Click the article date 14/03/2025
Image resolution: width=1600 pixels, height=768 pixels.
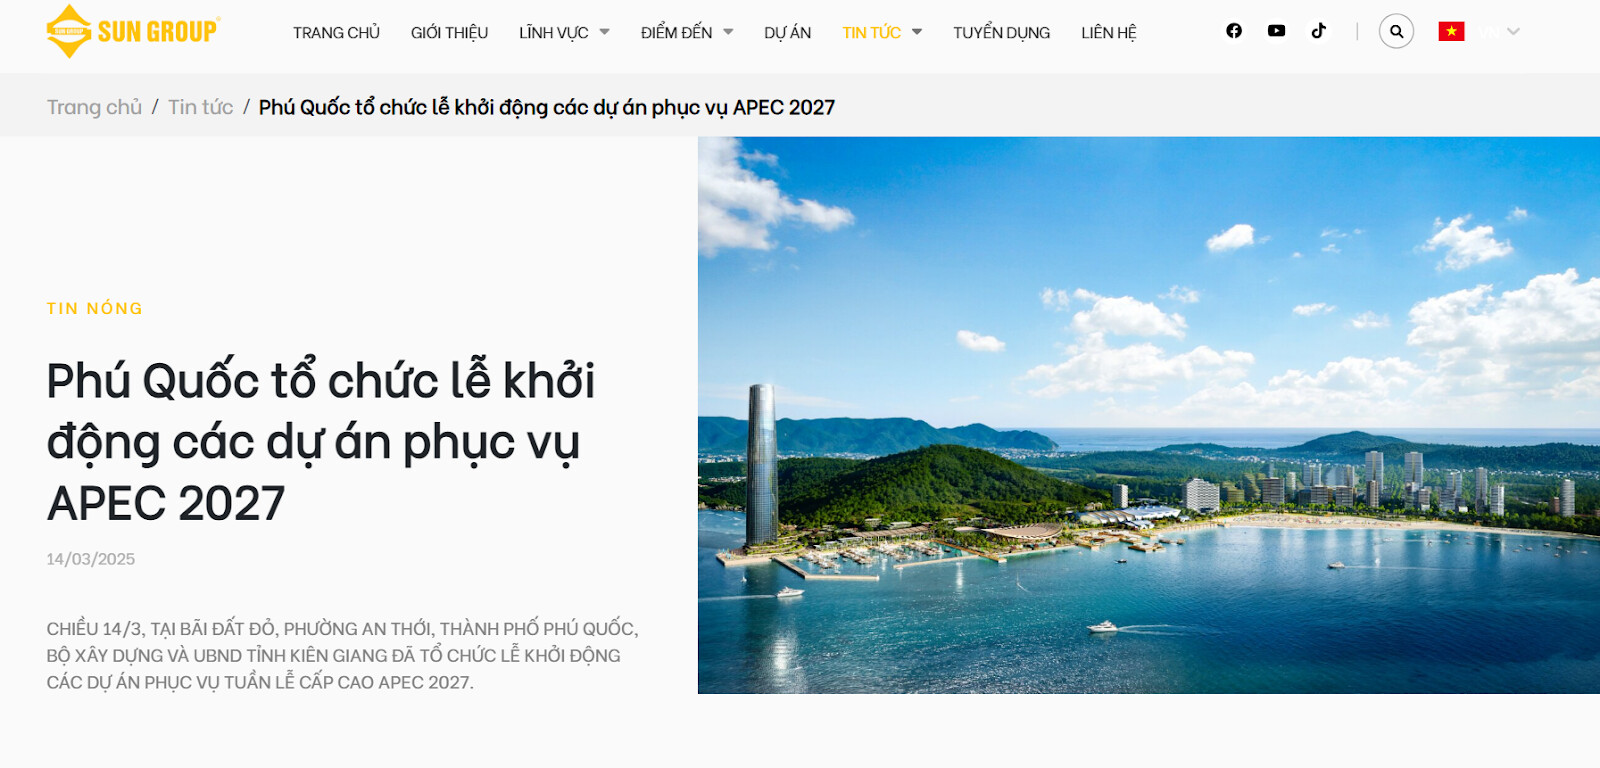pos(90,559)
